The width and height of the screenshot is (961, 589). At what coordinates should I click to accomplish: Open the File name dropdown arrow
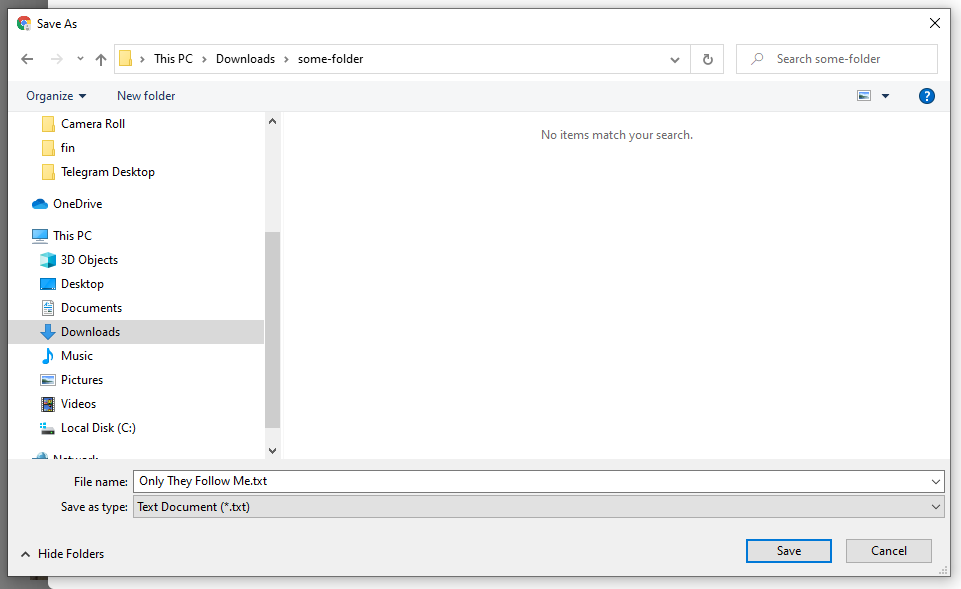point(935,481)
